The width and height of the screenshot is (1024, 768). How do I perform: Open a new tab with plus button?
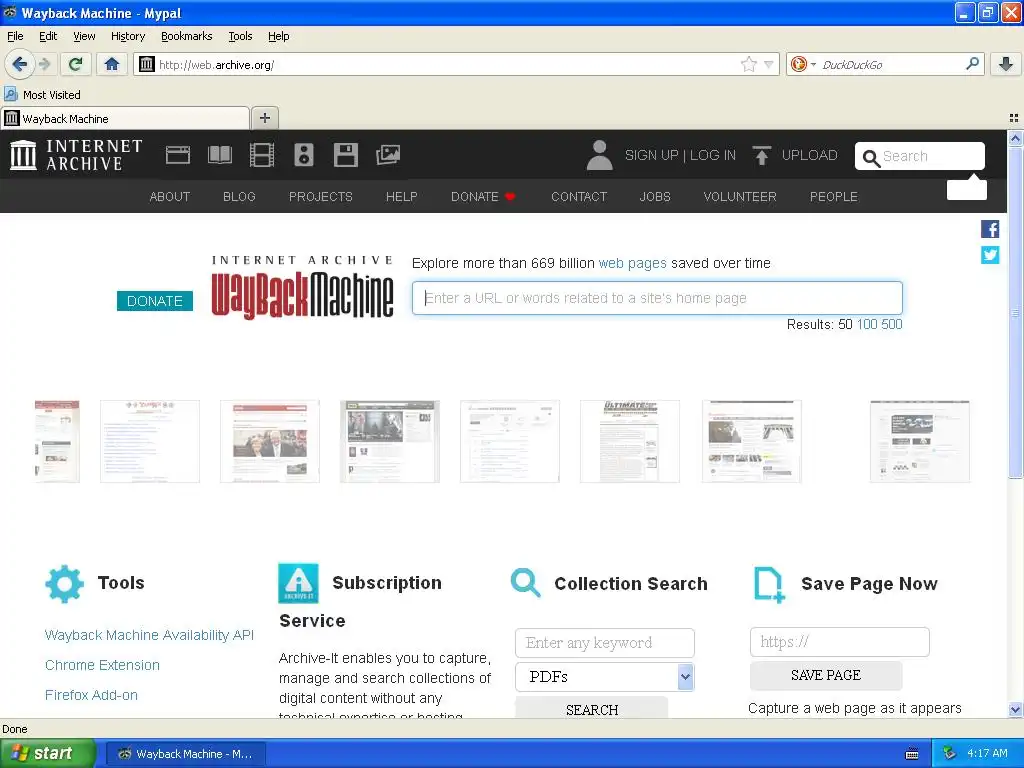(x=264, y=118)
